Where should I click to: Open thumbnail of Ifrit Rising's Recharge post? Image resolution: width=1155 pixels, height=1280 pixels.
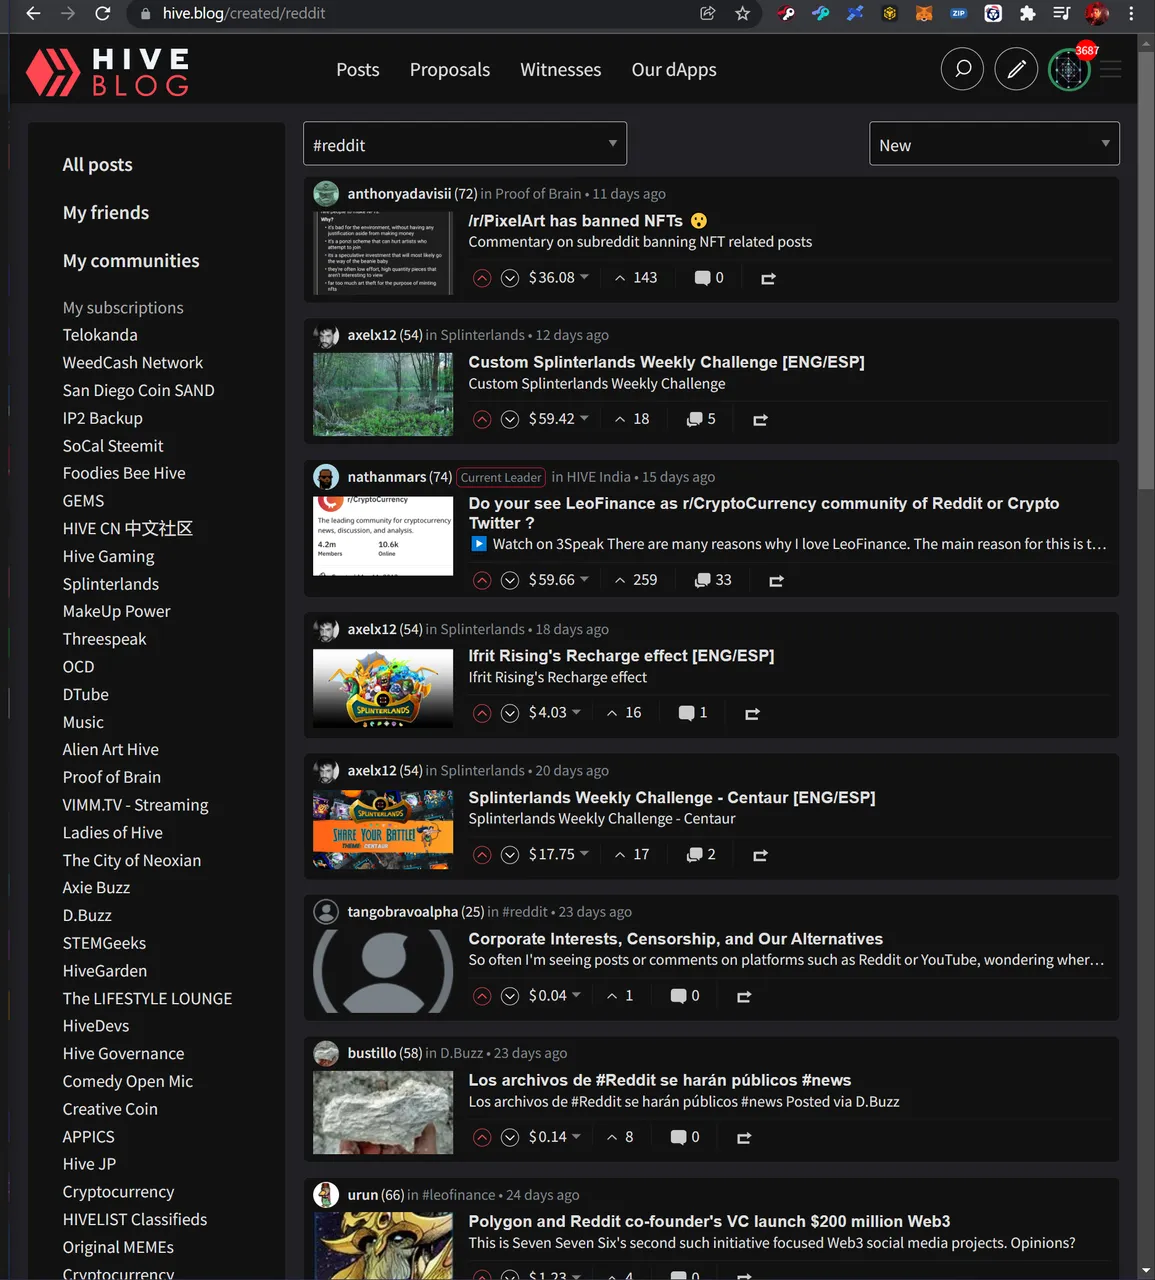pos(383,688)
